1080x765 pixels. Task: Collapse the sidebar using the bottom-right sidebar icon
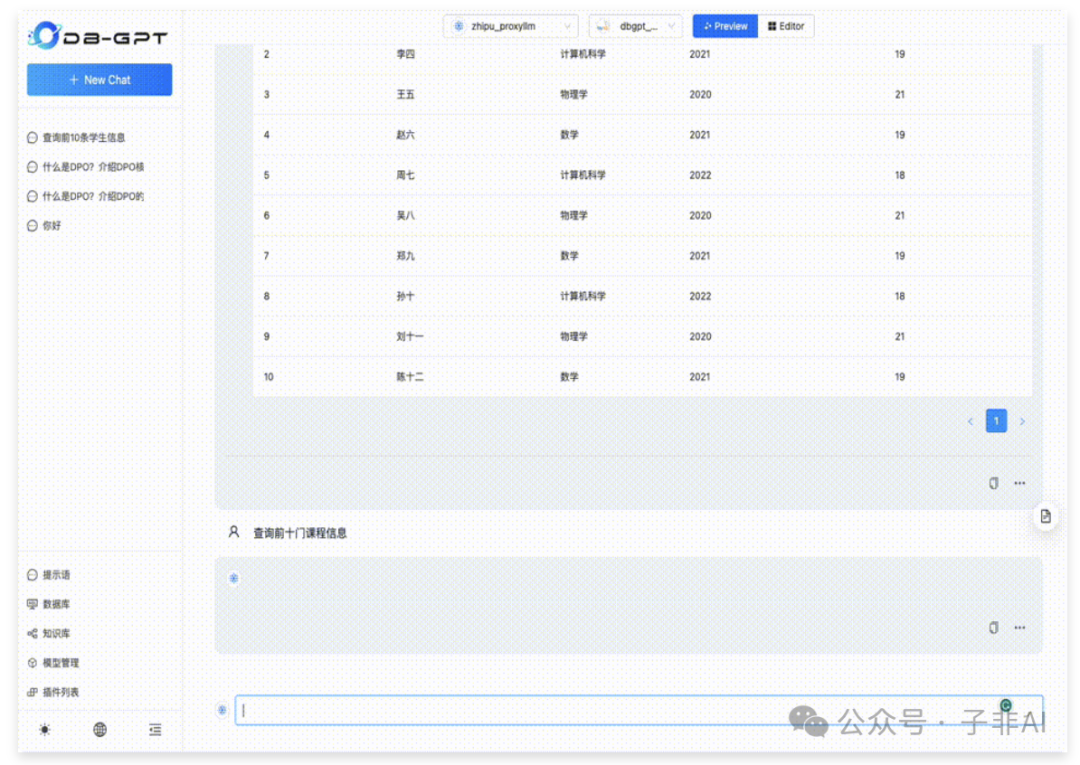point(155,730)
